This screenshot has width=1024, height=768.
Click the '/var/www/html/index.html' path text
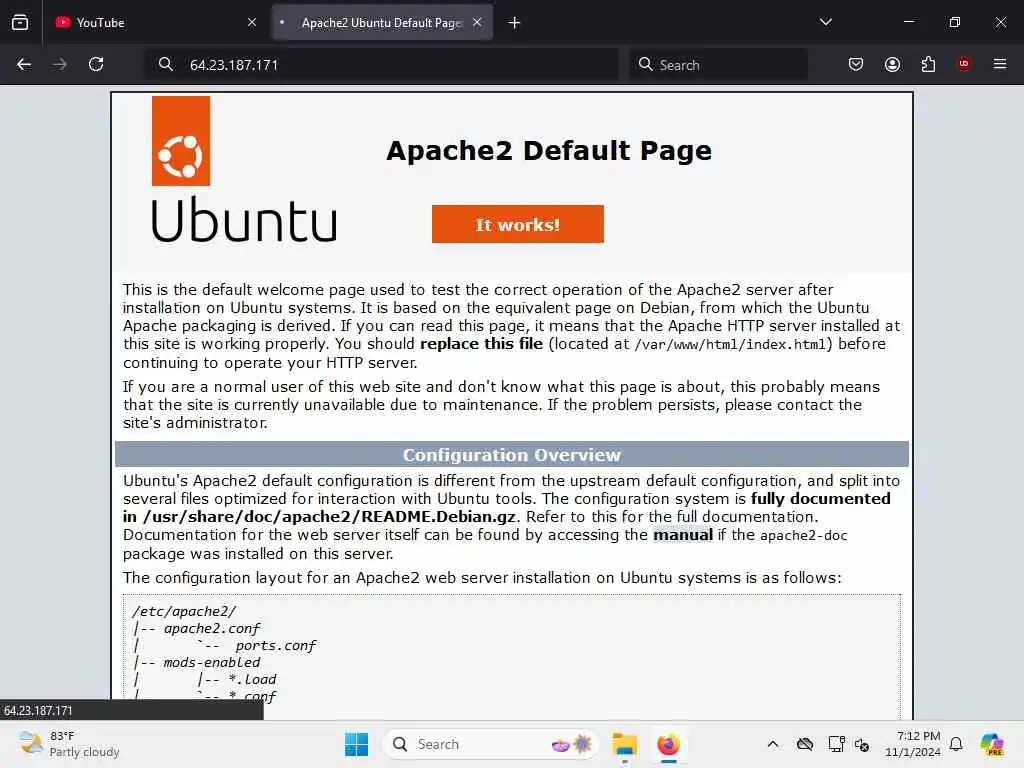[731, 344]
